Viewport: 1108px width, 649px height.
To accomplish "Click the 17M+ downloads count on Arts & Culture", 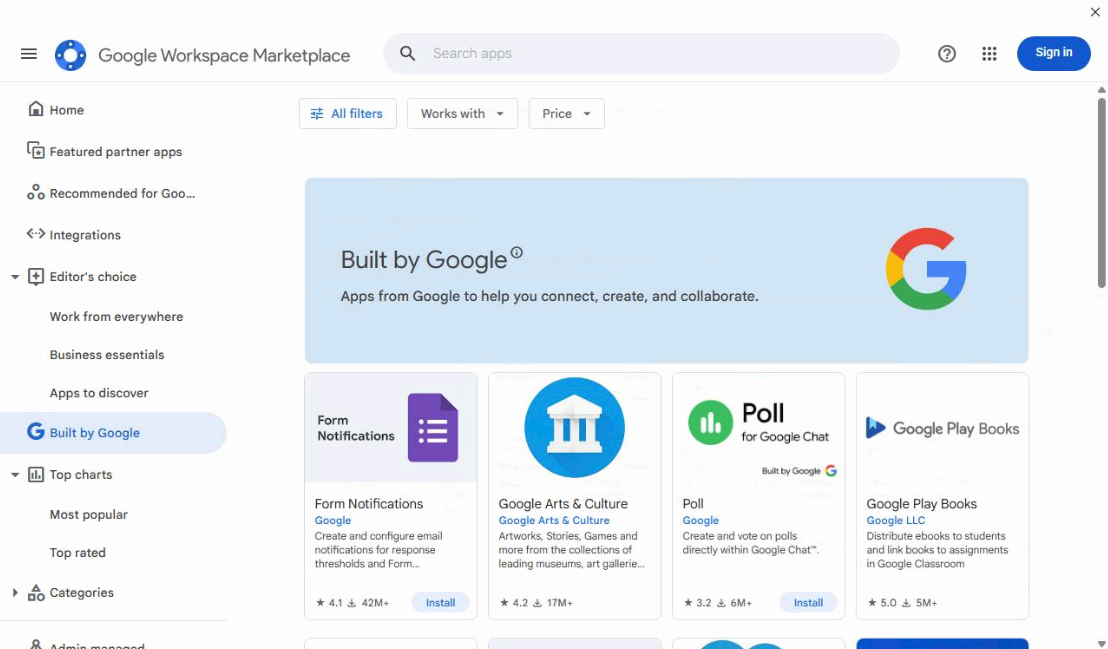I will coord(553,603).
